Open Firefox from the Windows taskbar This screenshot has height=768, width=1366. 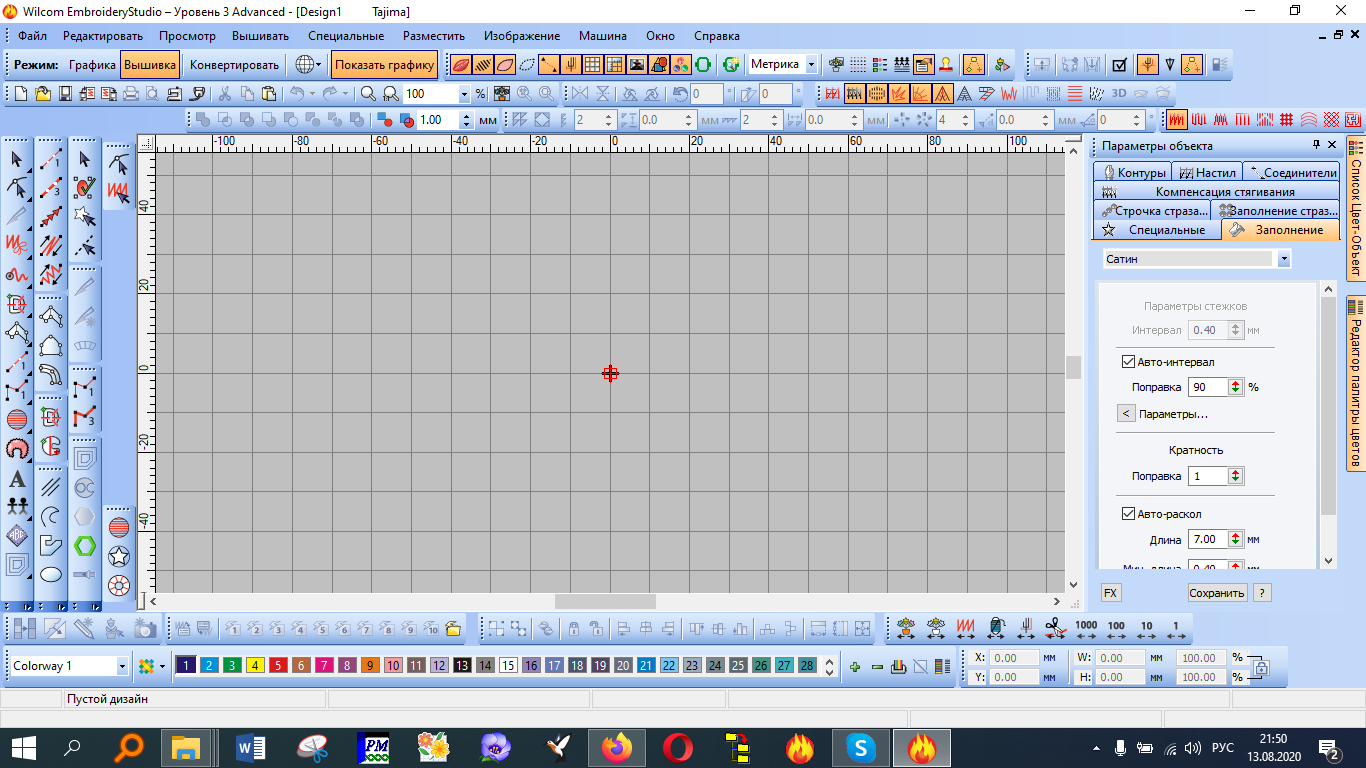point(617,747)
